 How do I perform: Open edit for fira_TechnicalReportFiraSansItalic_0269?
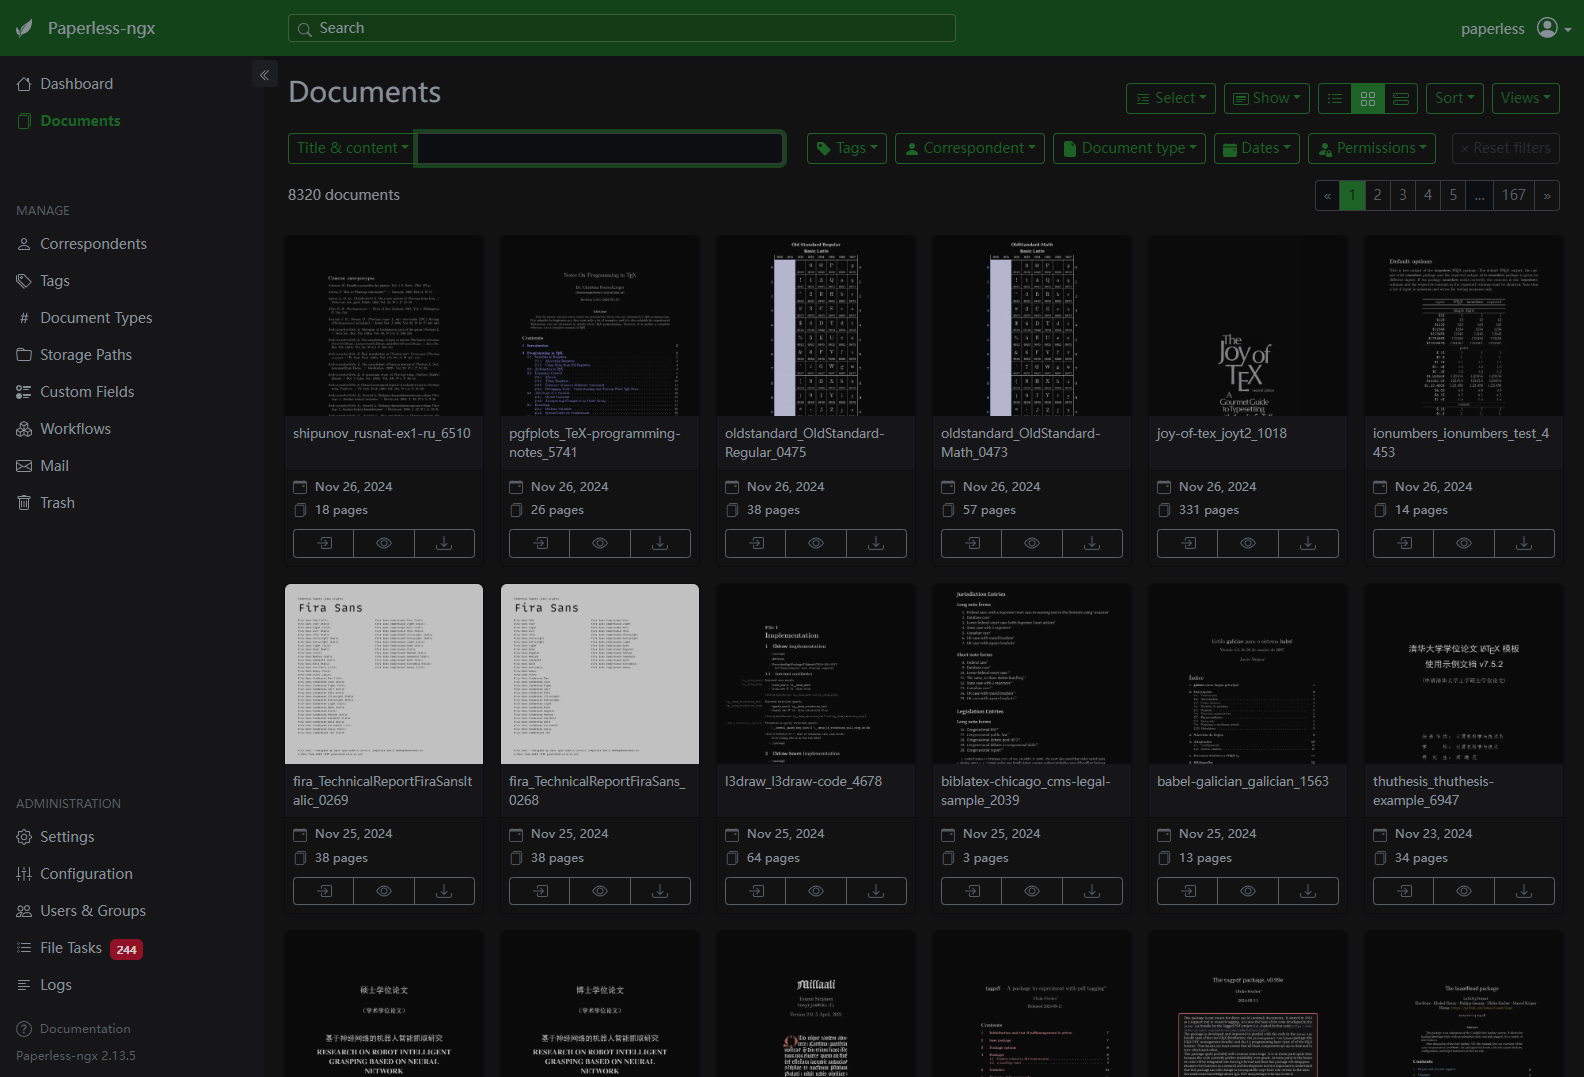tap(324, 891)
